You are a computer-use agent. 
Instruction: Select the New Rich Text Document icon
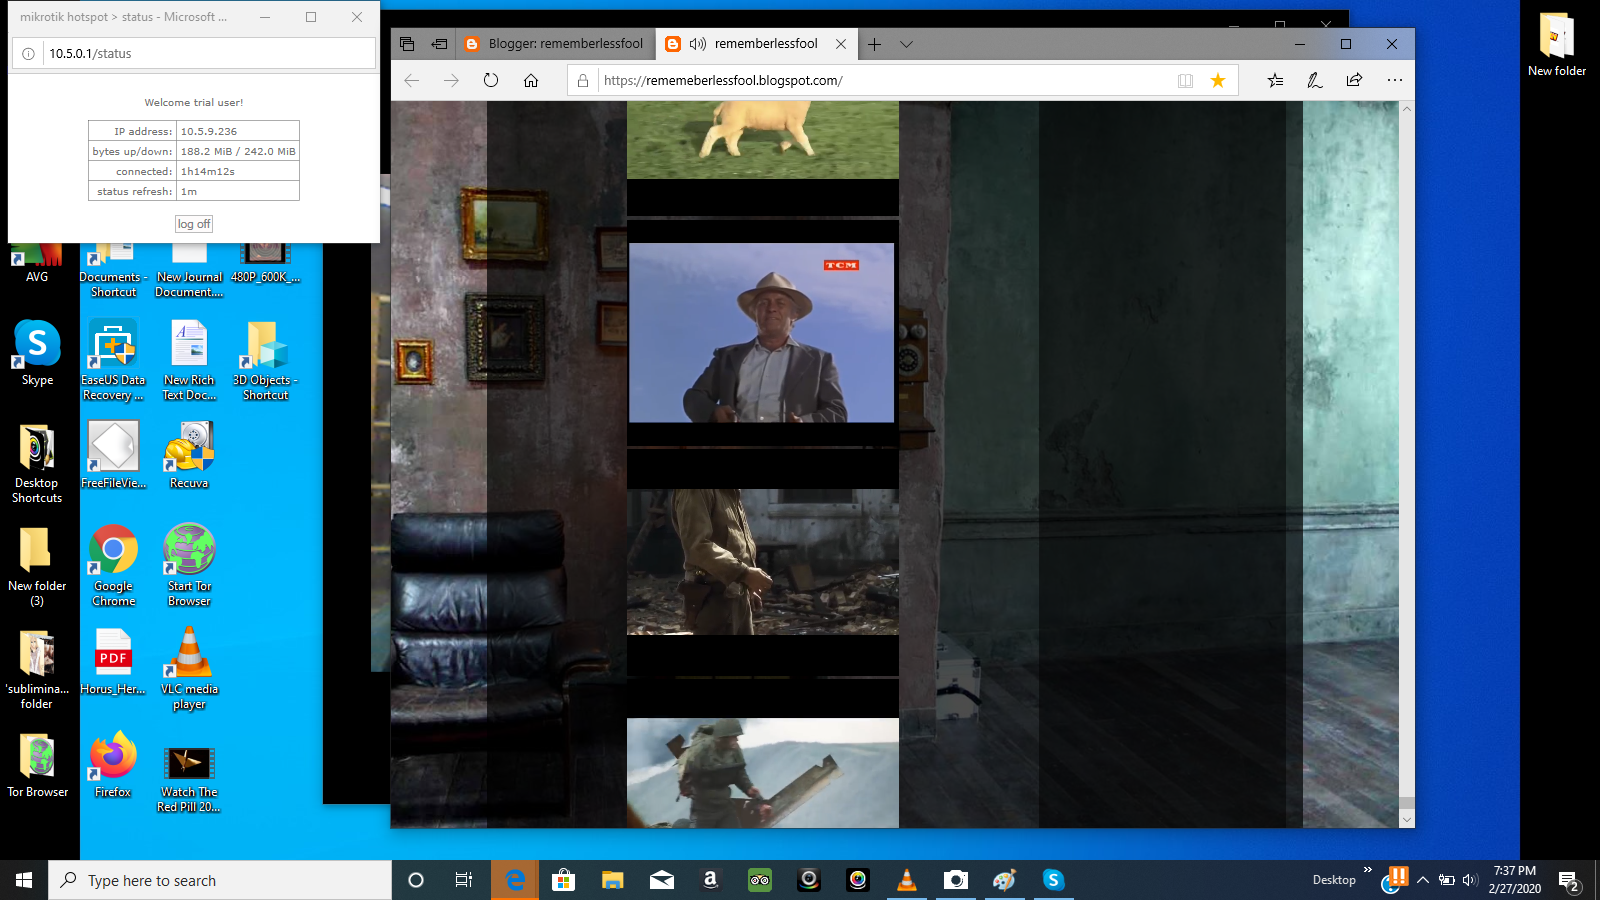189,360
